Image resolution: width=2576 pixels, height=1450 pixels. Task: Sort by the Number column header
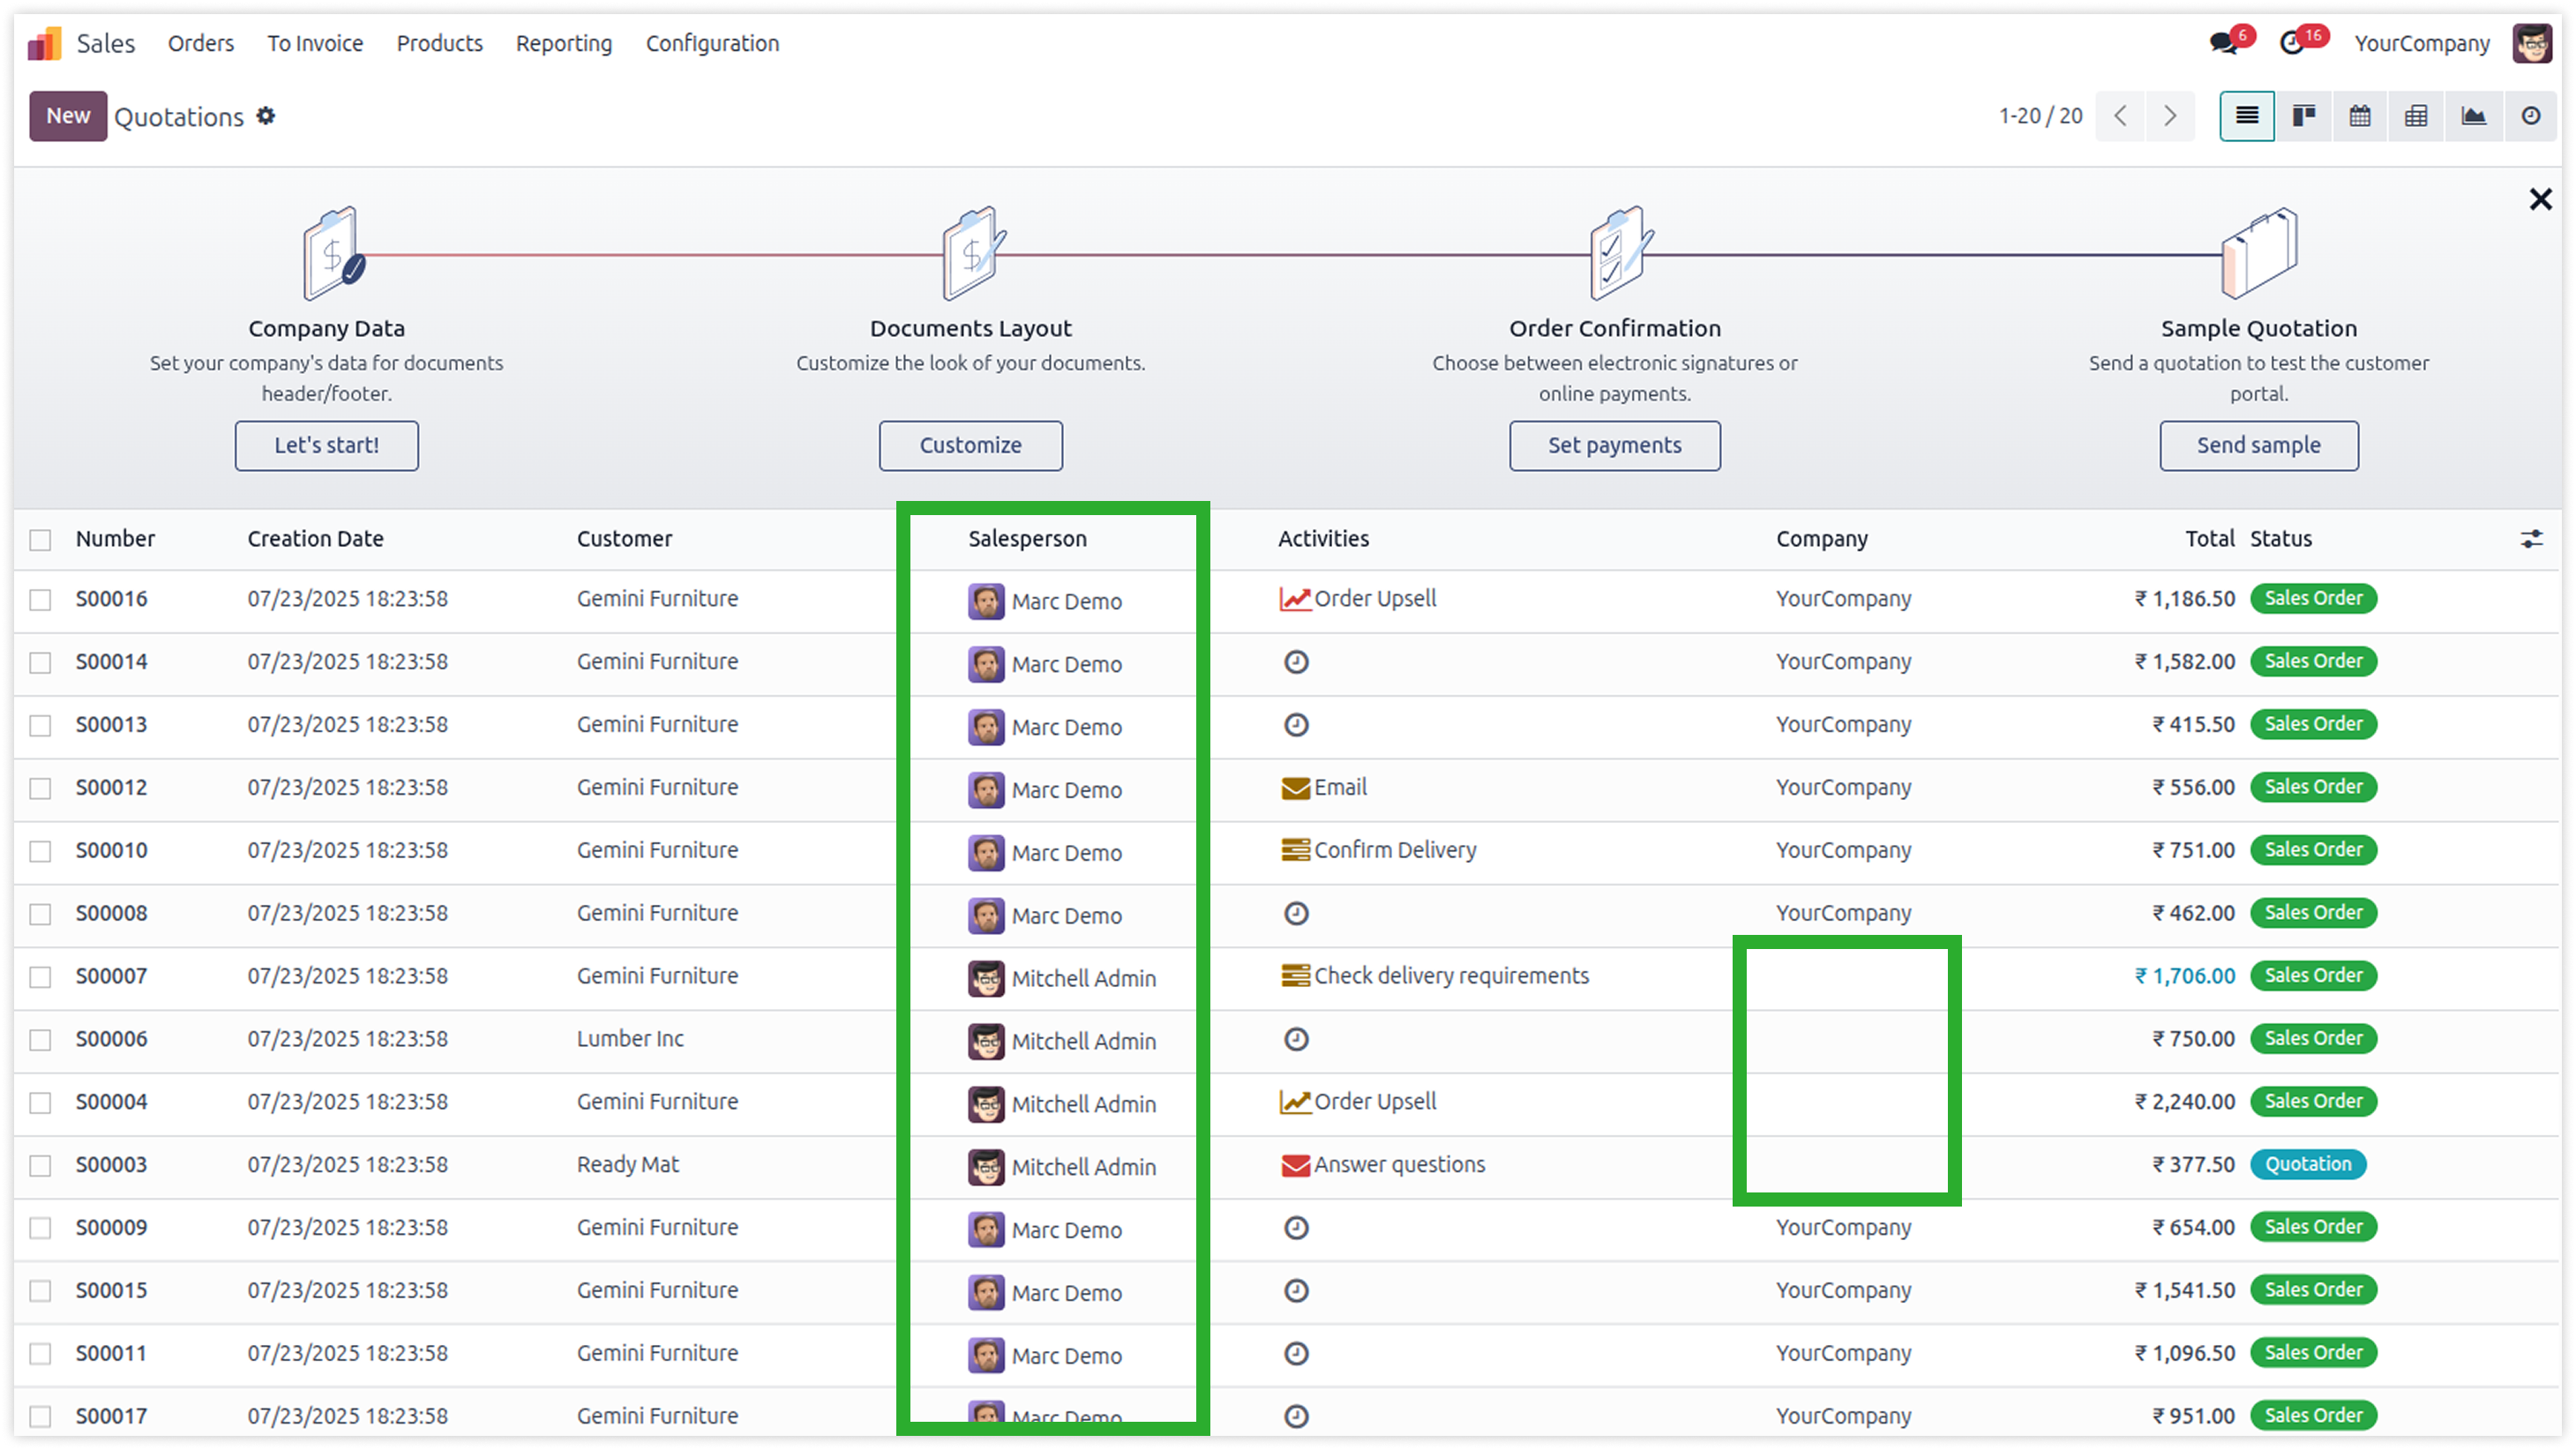point(115,539)
